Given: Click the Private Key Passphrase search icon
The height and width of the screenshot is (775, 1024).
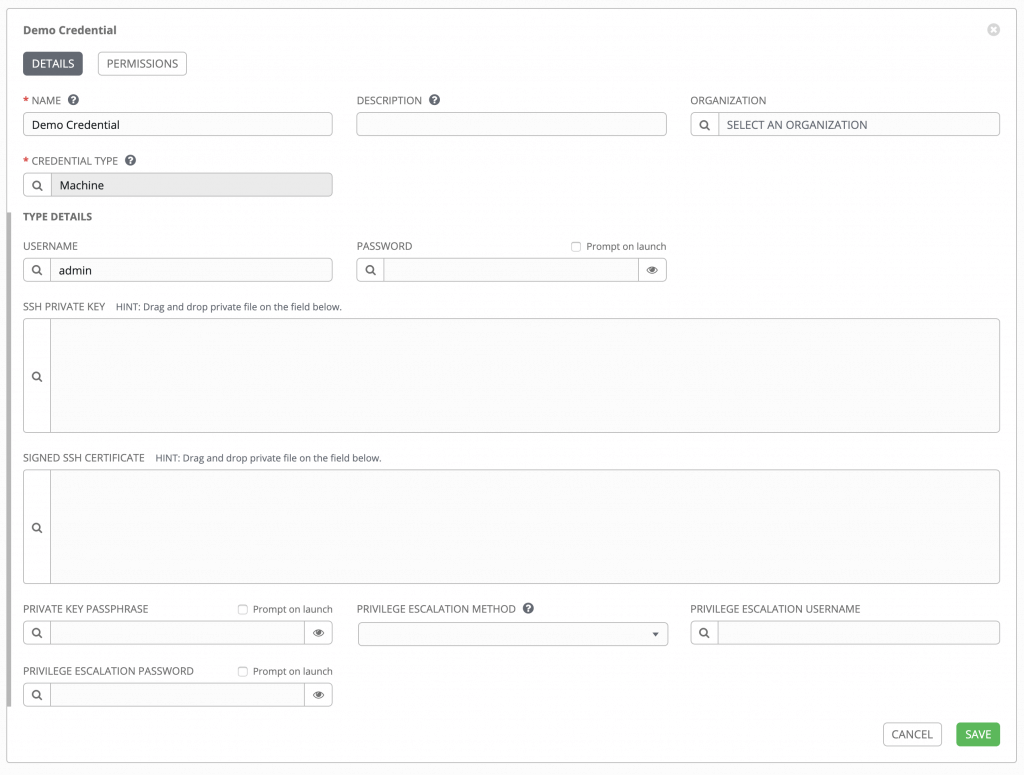Looking at the screenshot, I should point(37,633).
